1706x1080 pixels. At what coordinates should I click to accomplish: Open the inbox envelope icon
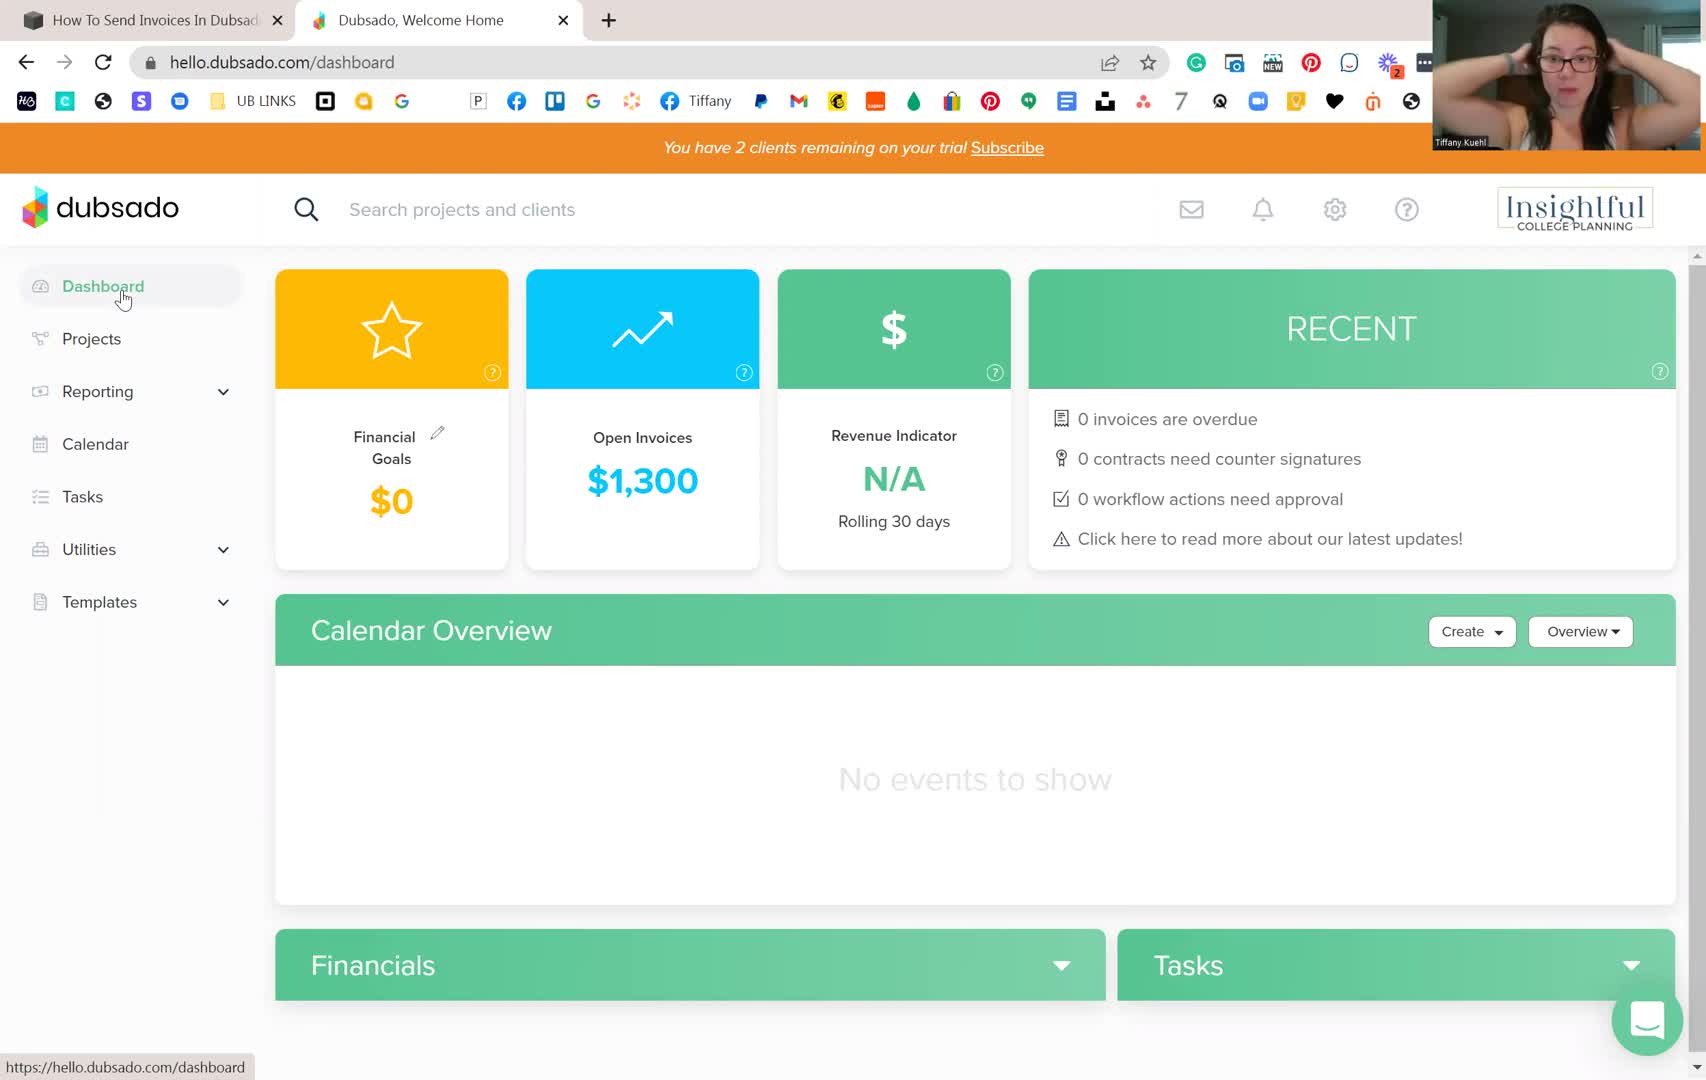click(x=1191, y=209)
